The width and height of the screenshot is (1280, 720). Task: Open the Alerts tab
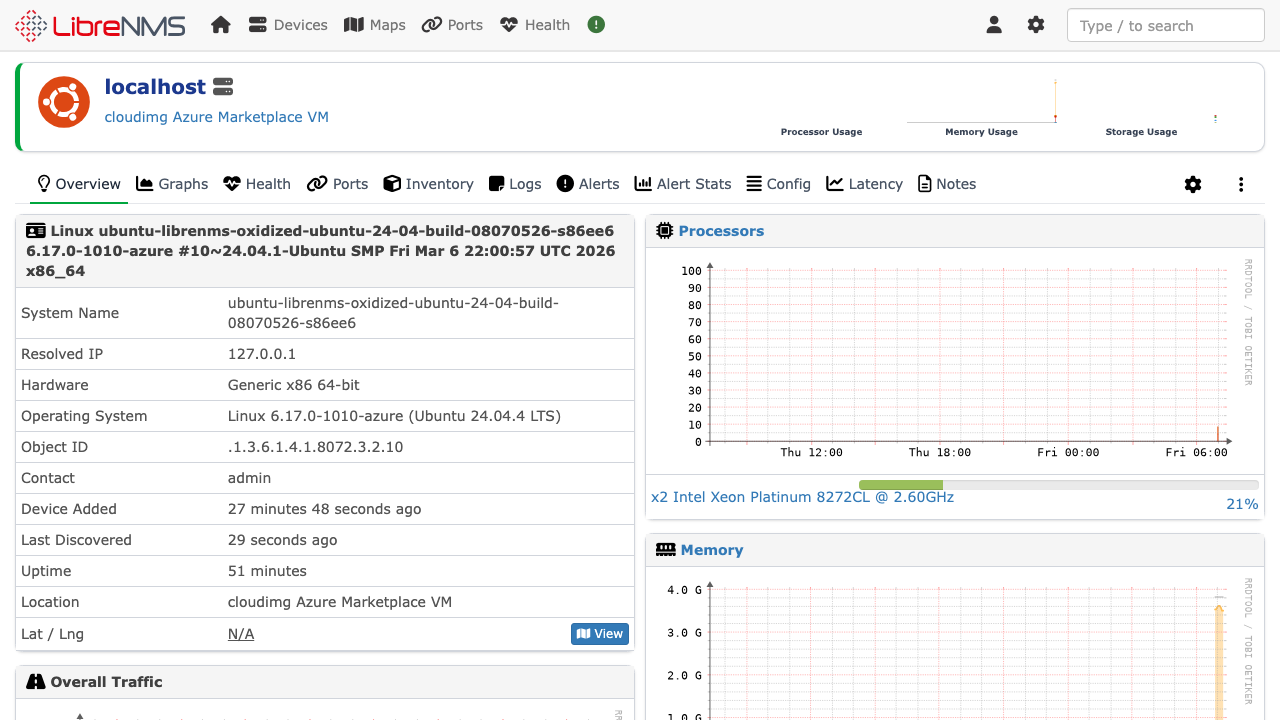click(x=588, y=184)
